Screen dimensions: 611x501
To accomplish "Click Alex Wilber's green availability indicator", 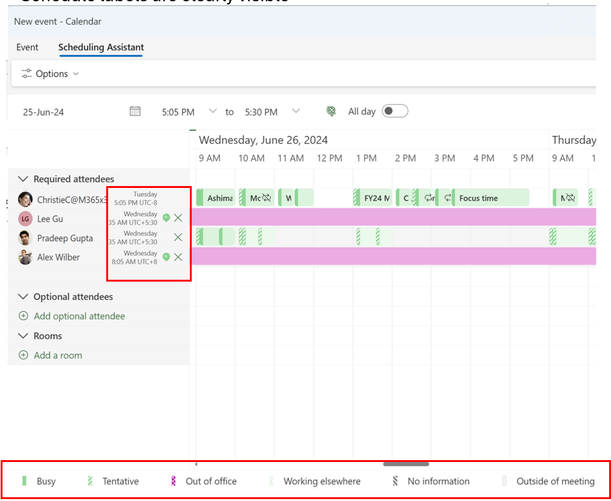I will [166, 257].
